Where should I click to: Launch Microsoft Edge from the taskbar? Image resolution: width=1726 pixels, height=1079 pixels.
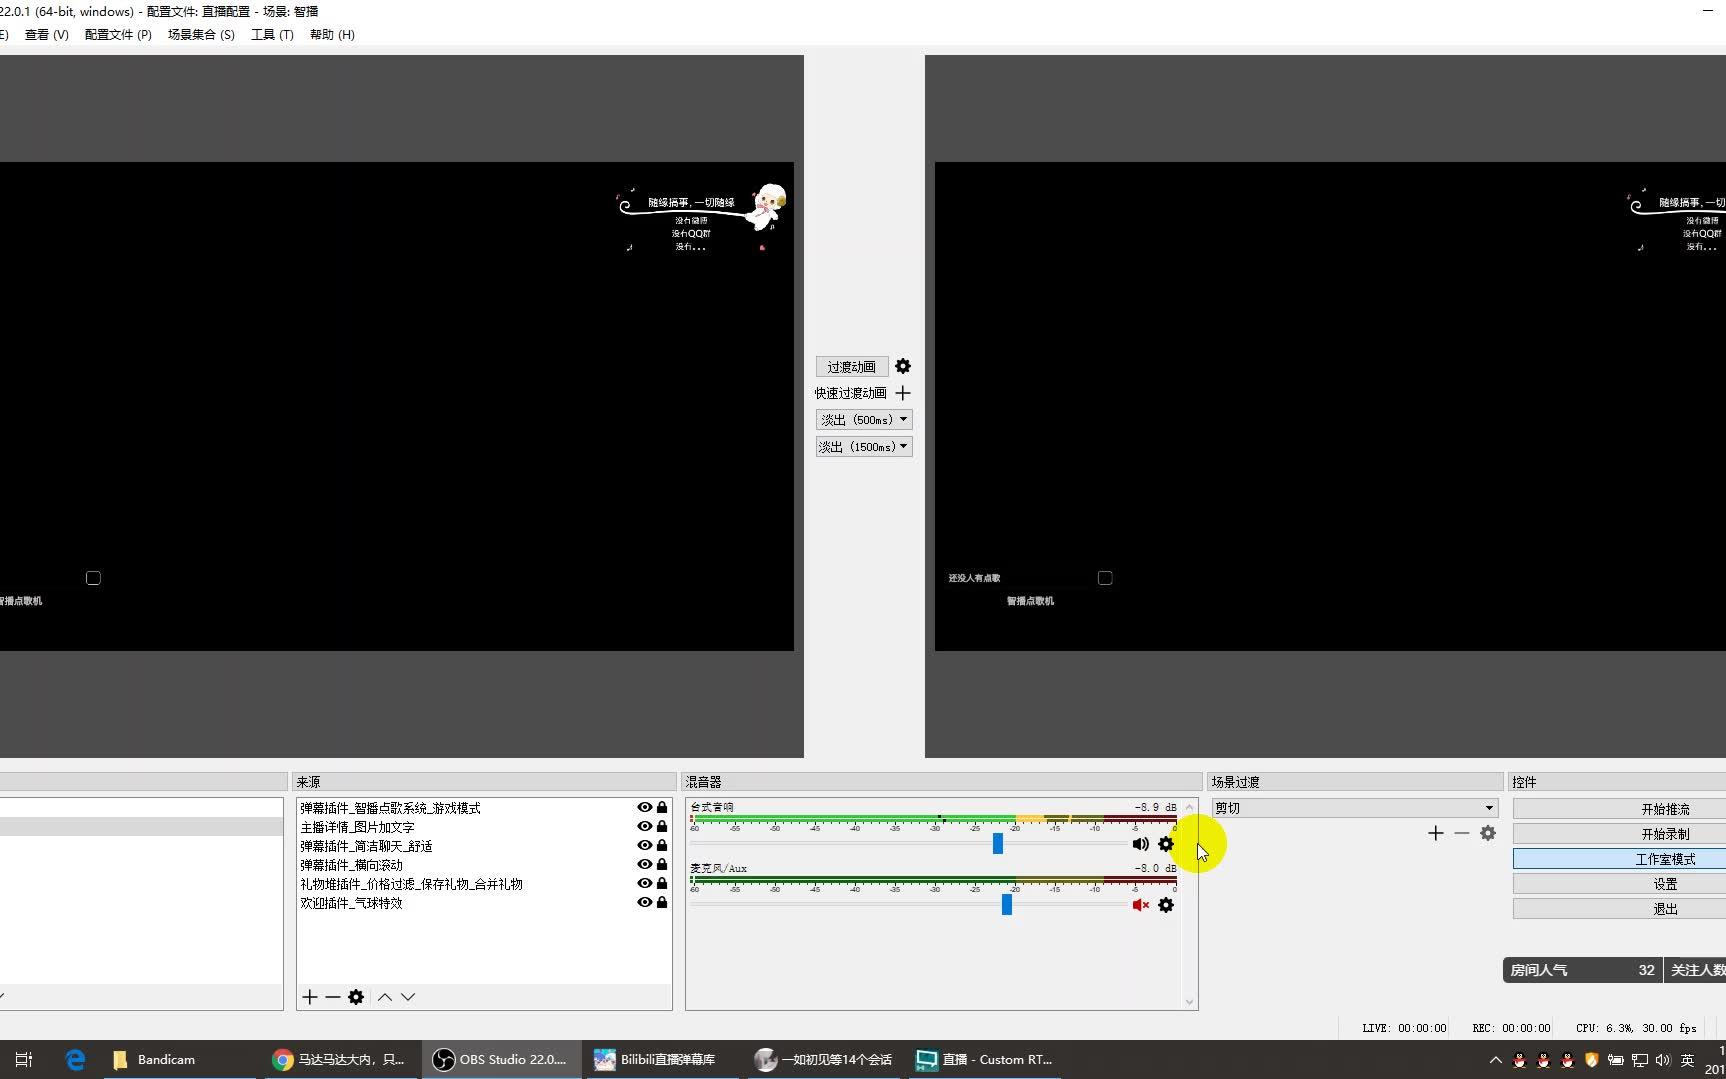75,1060
